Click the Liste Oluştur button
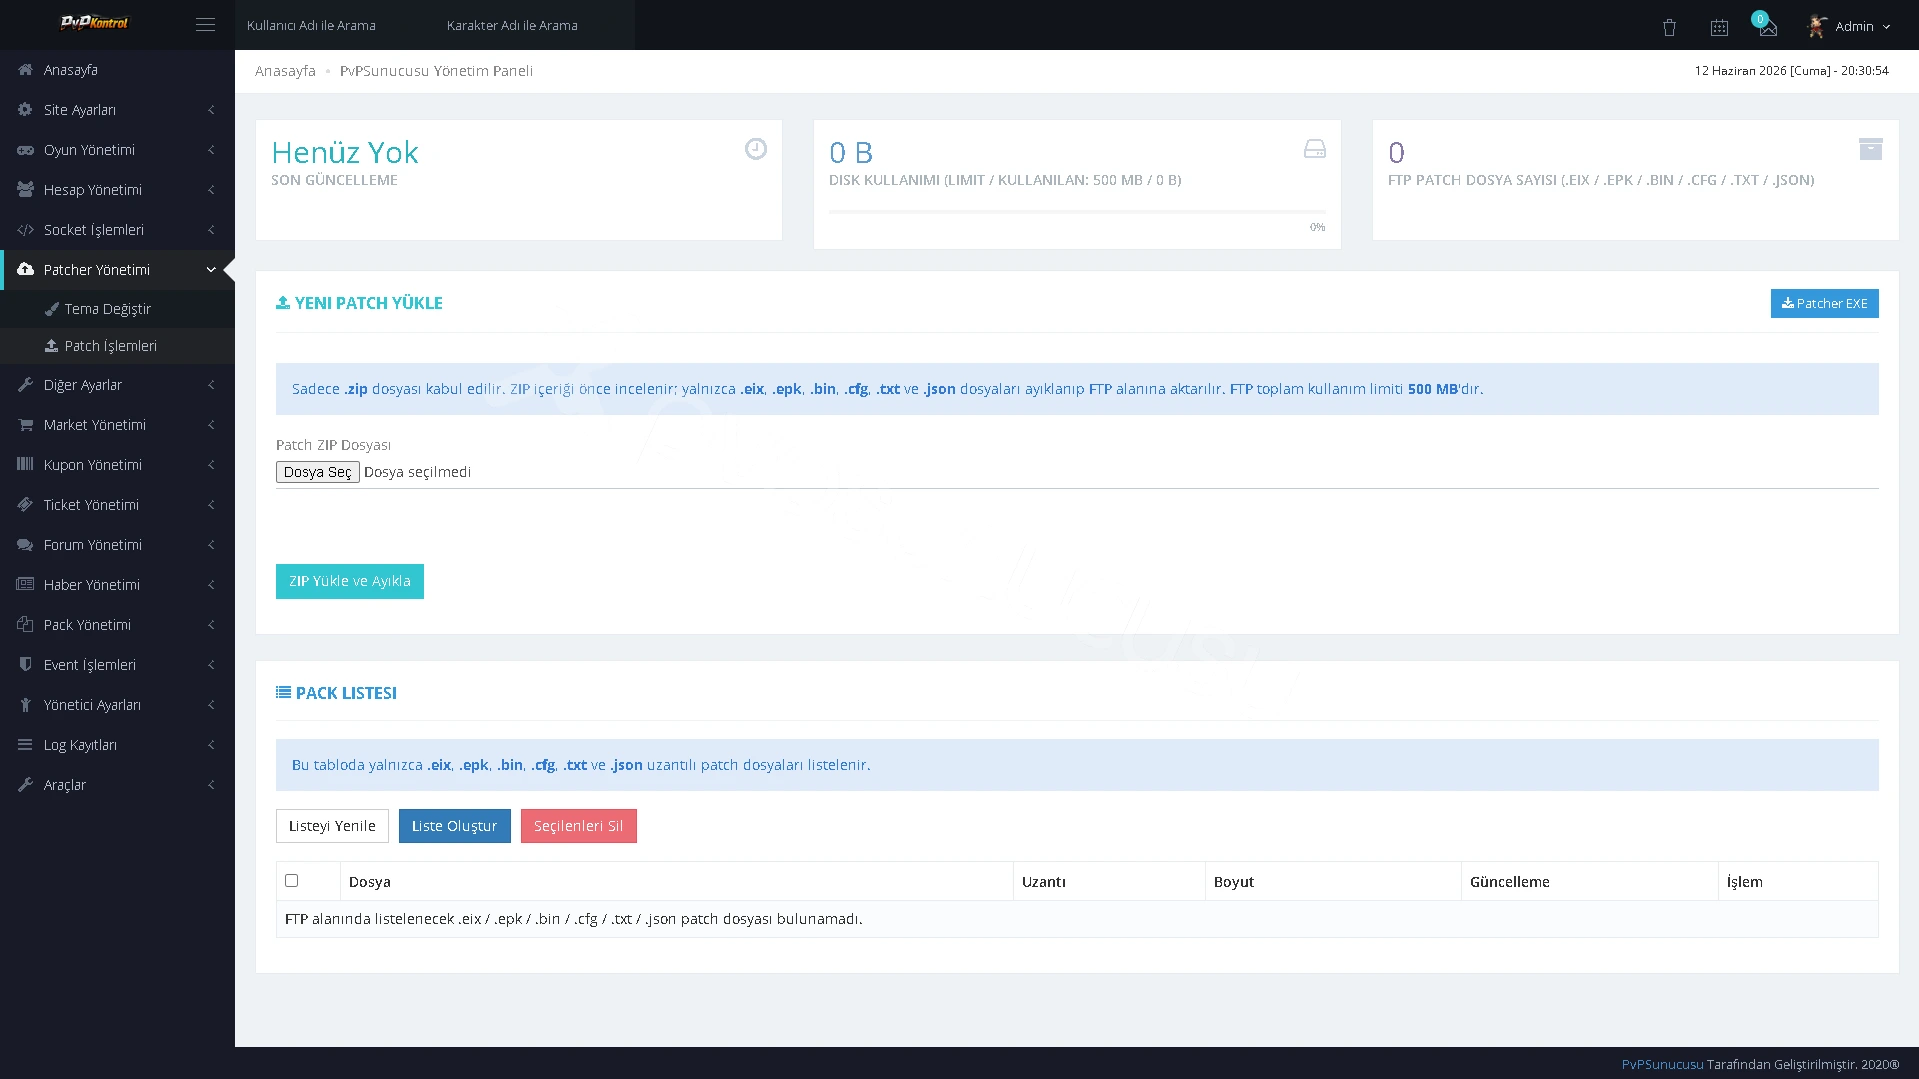1919x1079 pixels. [454, 826]
